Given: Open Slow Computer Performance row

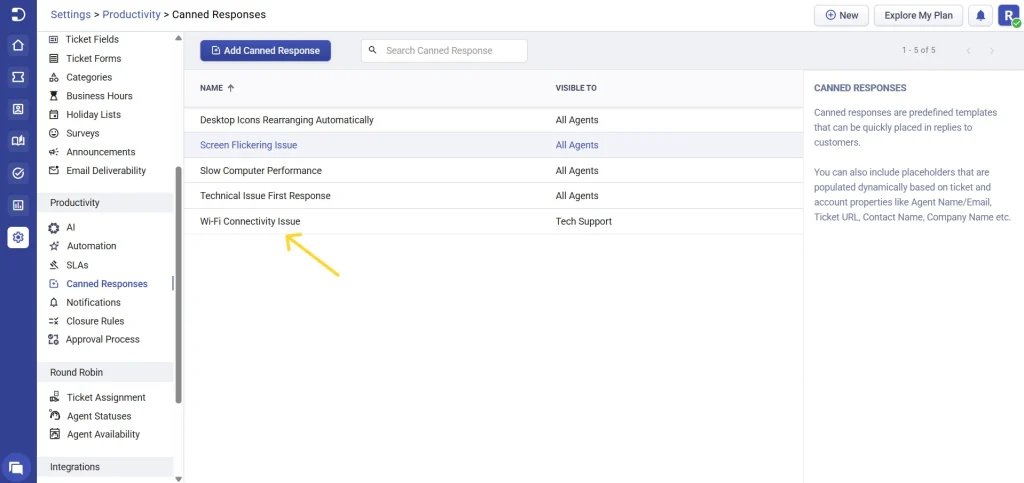Looking at the screenshot, I should pyautogui.click(x=493, y=170).
